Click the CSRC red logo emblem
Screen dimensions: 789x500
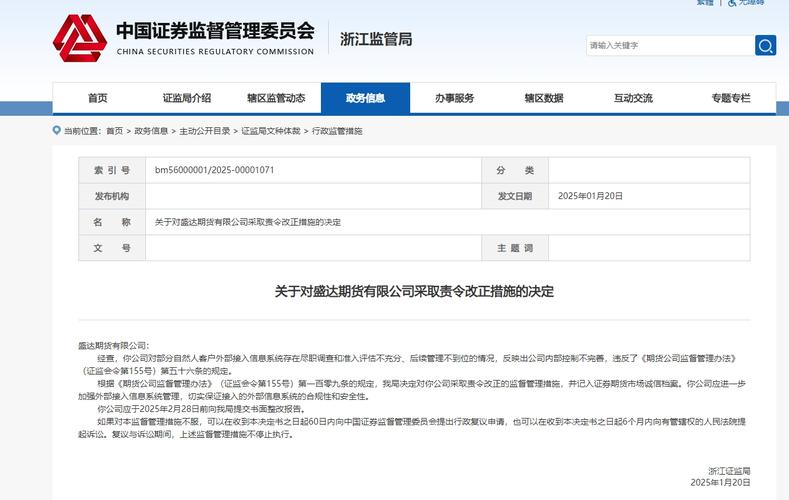pos(80,38)
